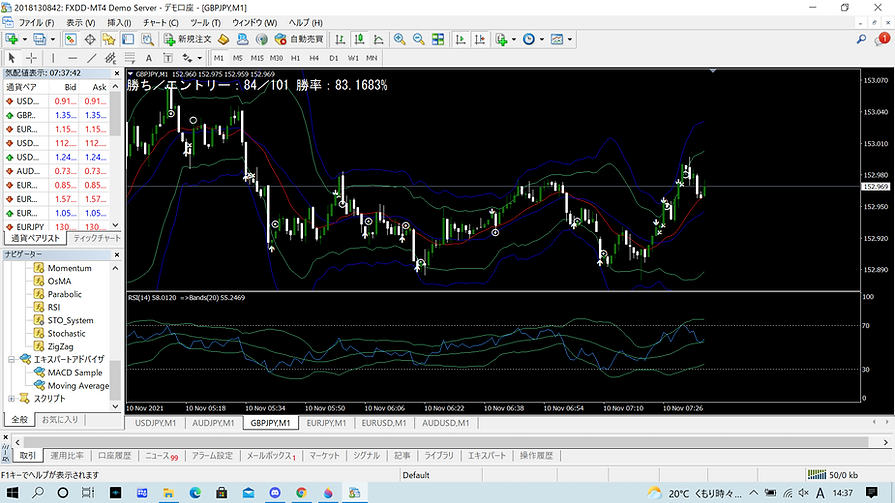Image resolution: width=895 pixels, height=503 pixels.
Task: Open the Profiles toolbar icon
Action: [x=39, y=39]
